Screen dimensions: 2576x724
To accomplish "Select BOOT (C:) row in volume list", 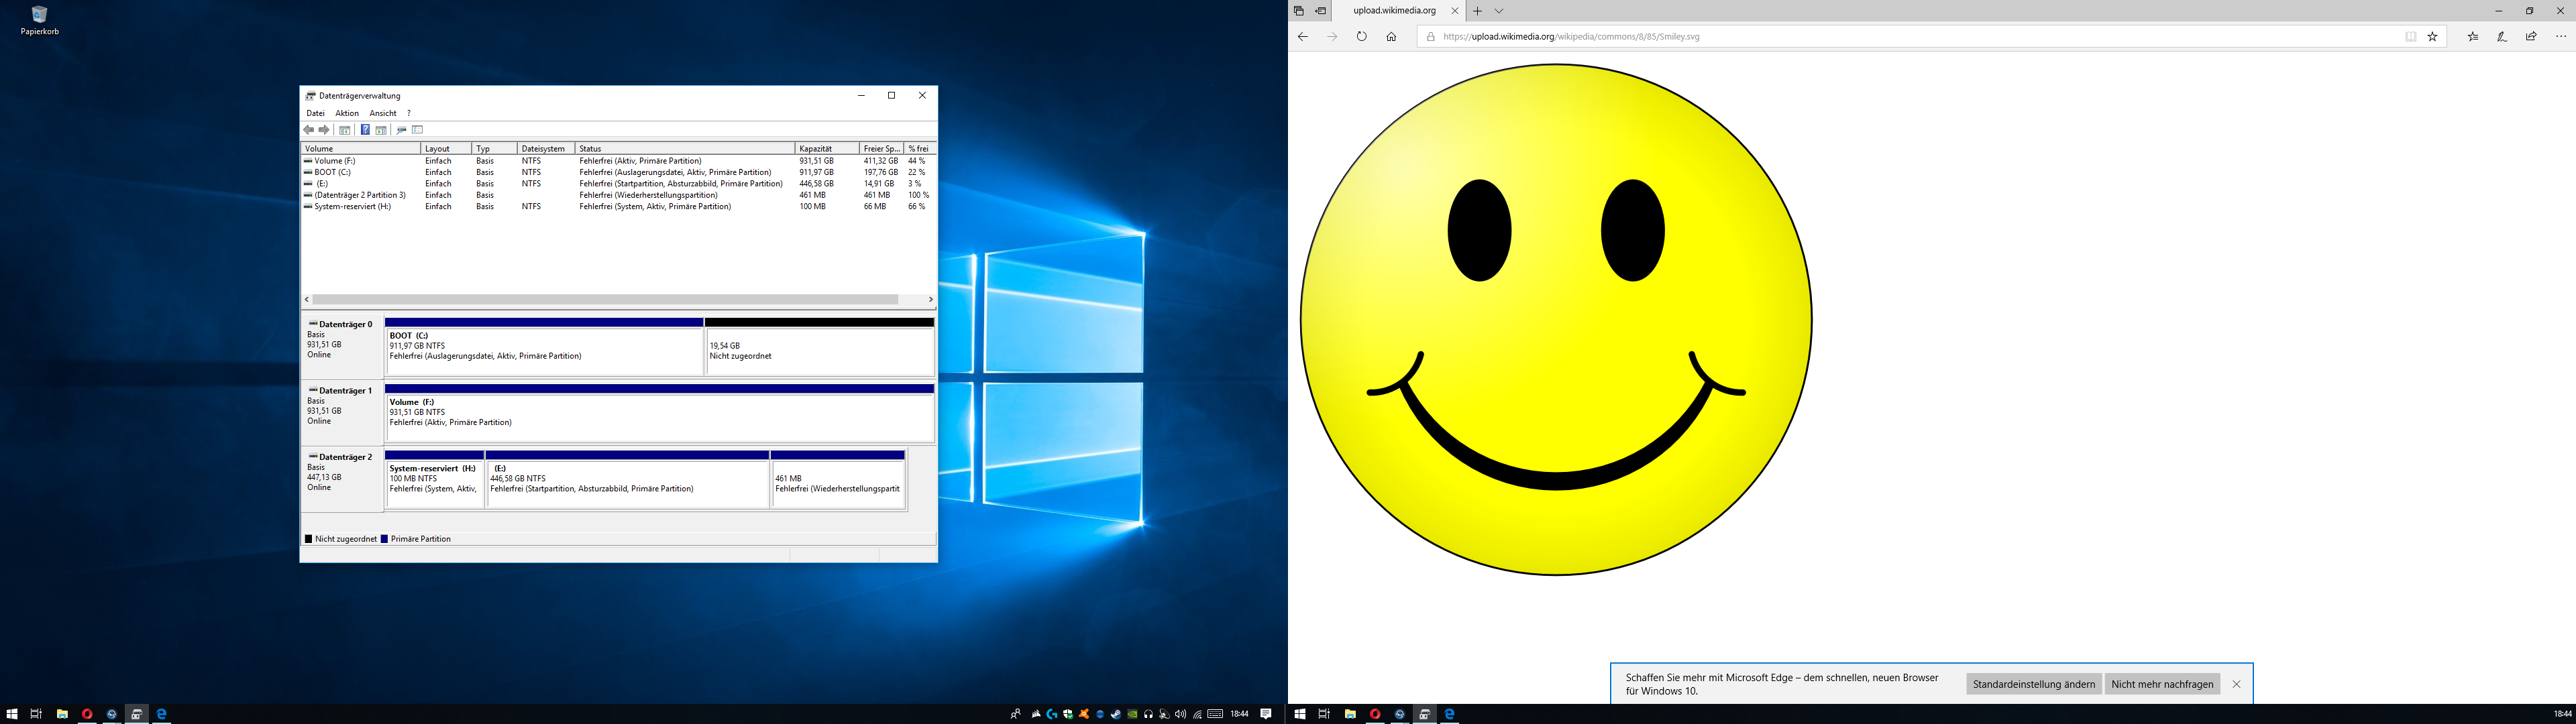I will (618, 172).
